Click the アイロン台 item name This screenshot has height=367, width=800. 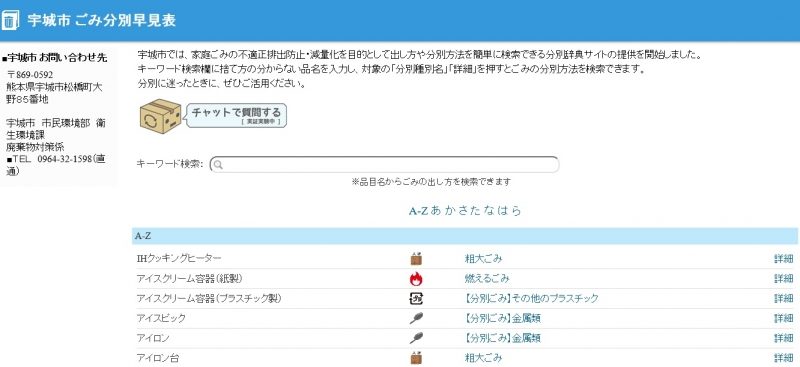(158, 358)
